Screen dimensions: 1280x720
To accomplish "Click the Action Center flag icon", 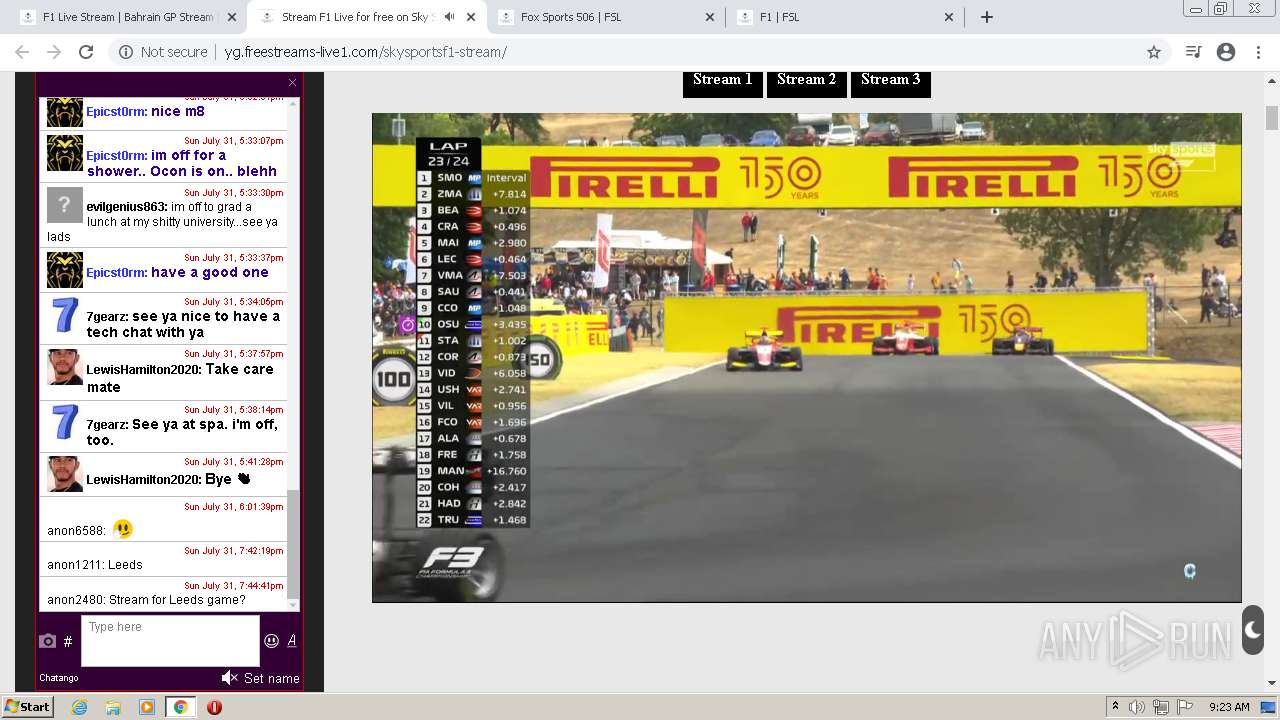I will [1185, 707].
